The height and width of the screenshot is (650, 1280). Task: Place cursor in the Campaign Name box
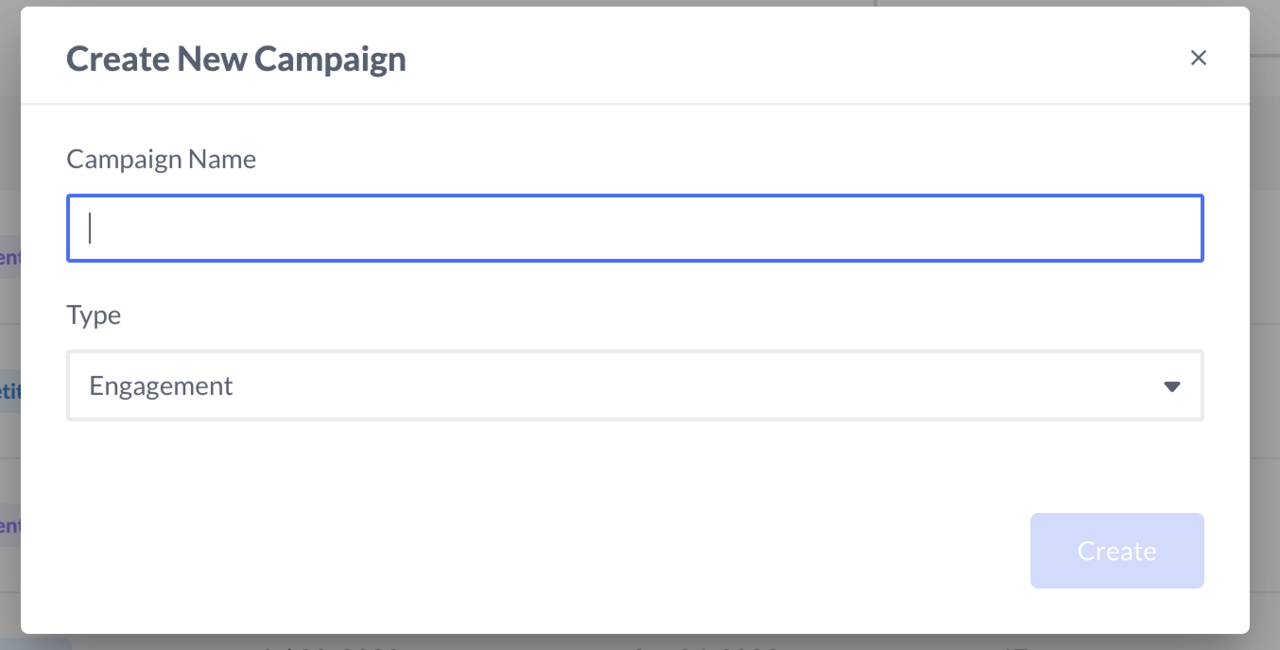click(634, 228)
